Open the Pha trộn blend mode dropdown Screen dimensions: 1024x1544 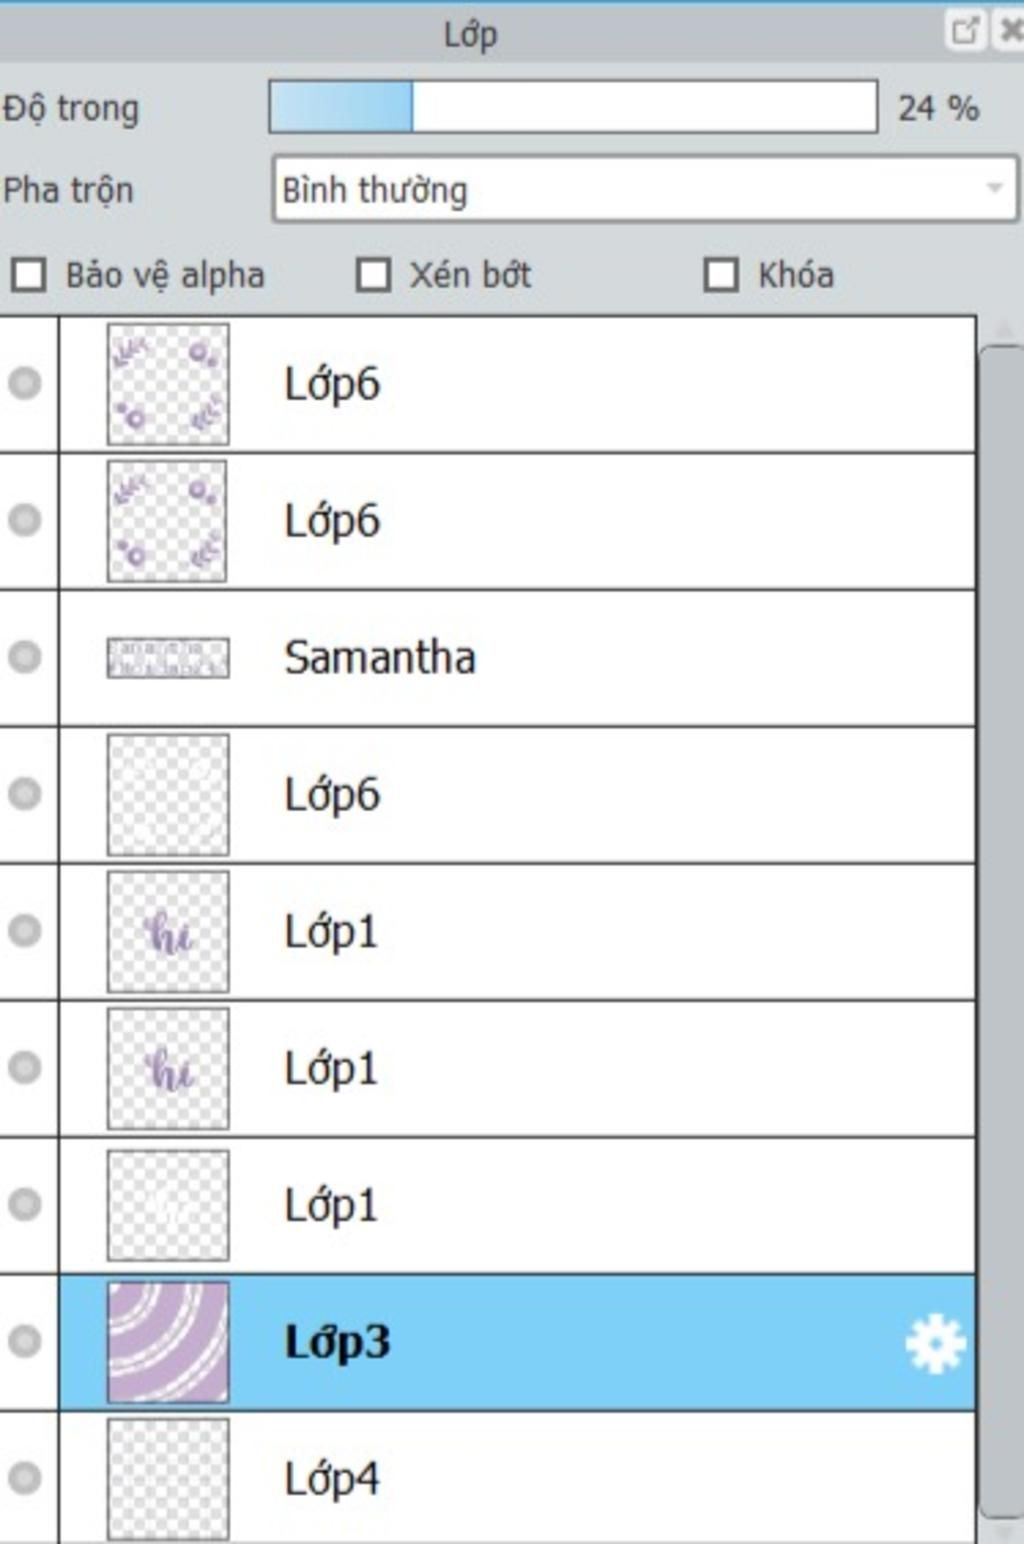[x=645, y=188]
